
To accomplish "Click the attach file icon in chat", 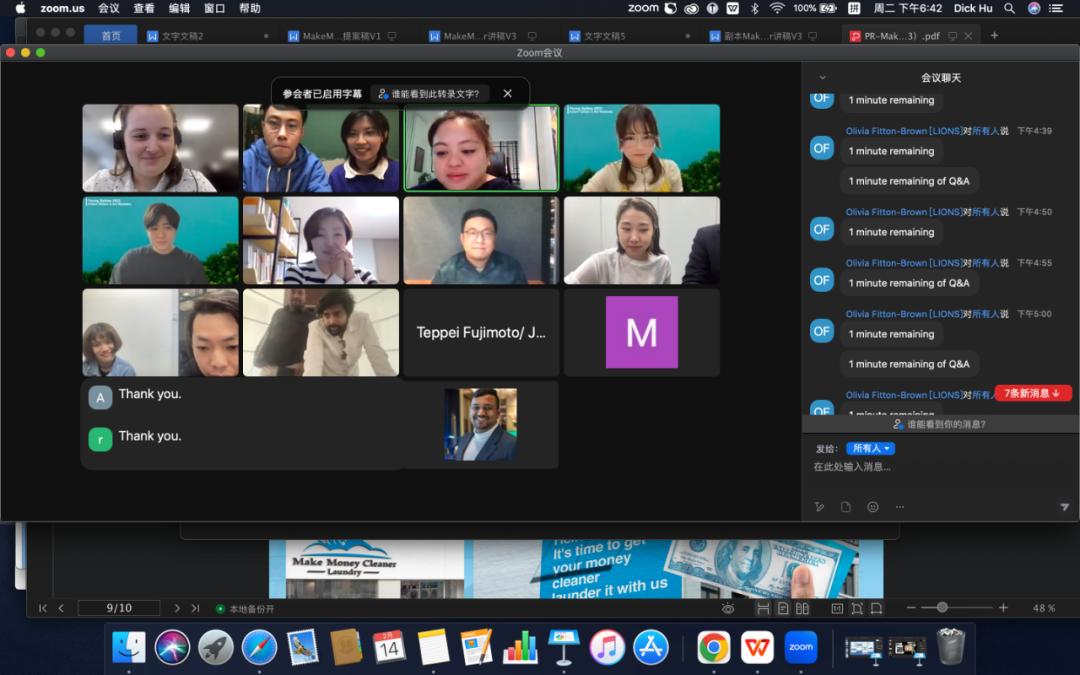I will pos(846,507).
